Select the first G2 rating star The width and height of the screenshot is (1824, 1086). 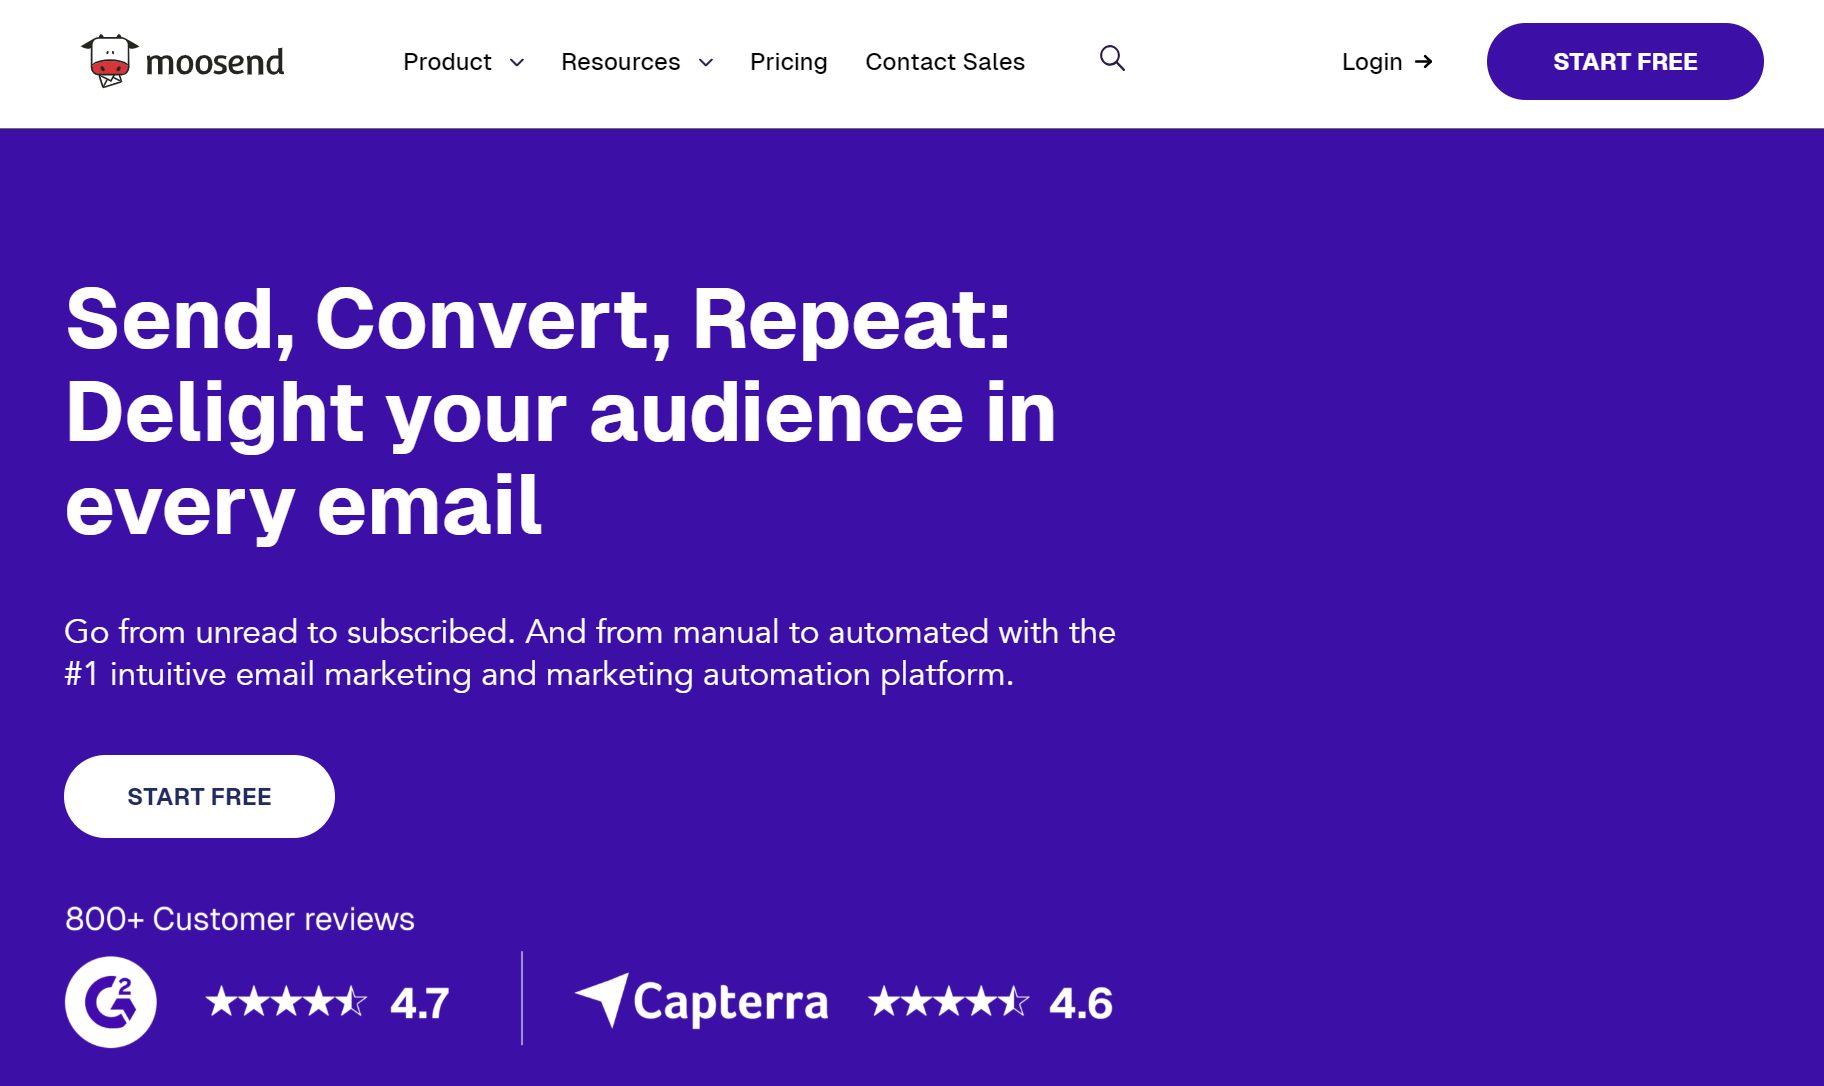pyautogui.click(x=222, y=1001)
